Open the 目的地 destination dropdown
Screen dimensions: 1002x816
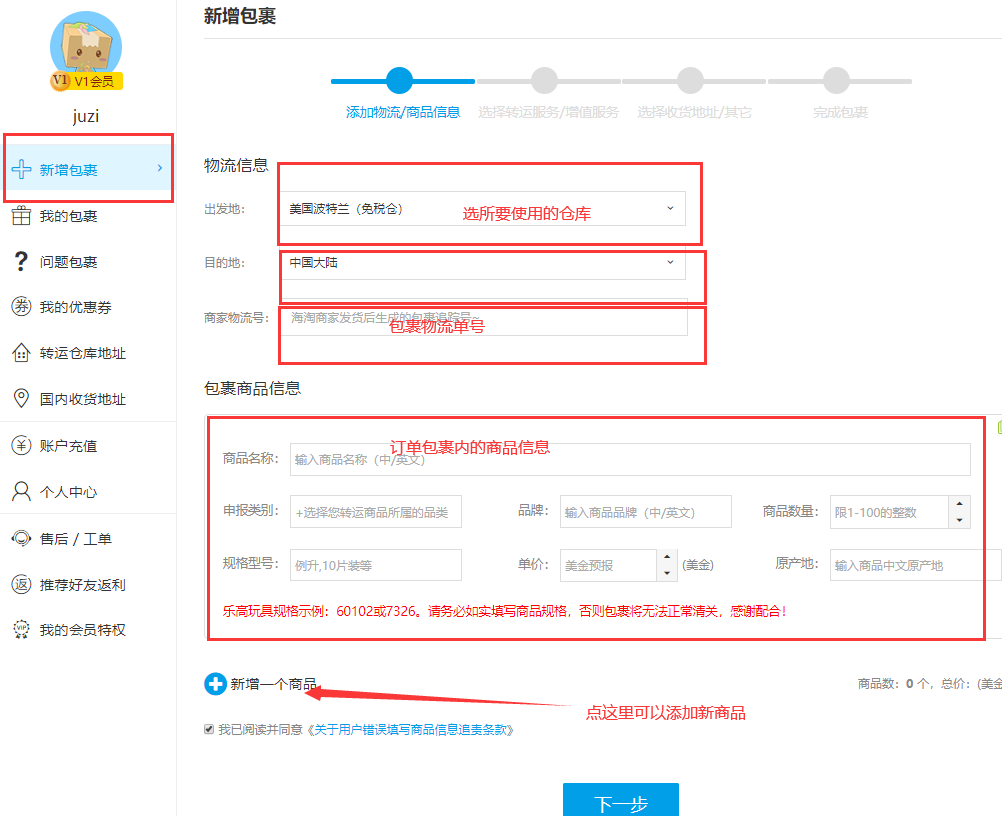(482, 263)
